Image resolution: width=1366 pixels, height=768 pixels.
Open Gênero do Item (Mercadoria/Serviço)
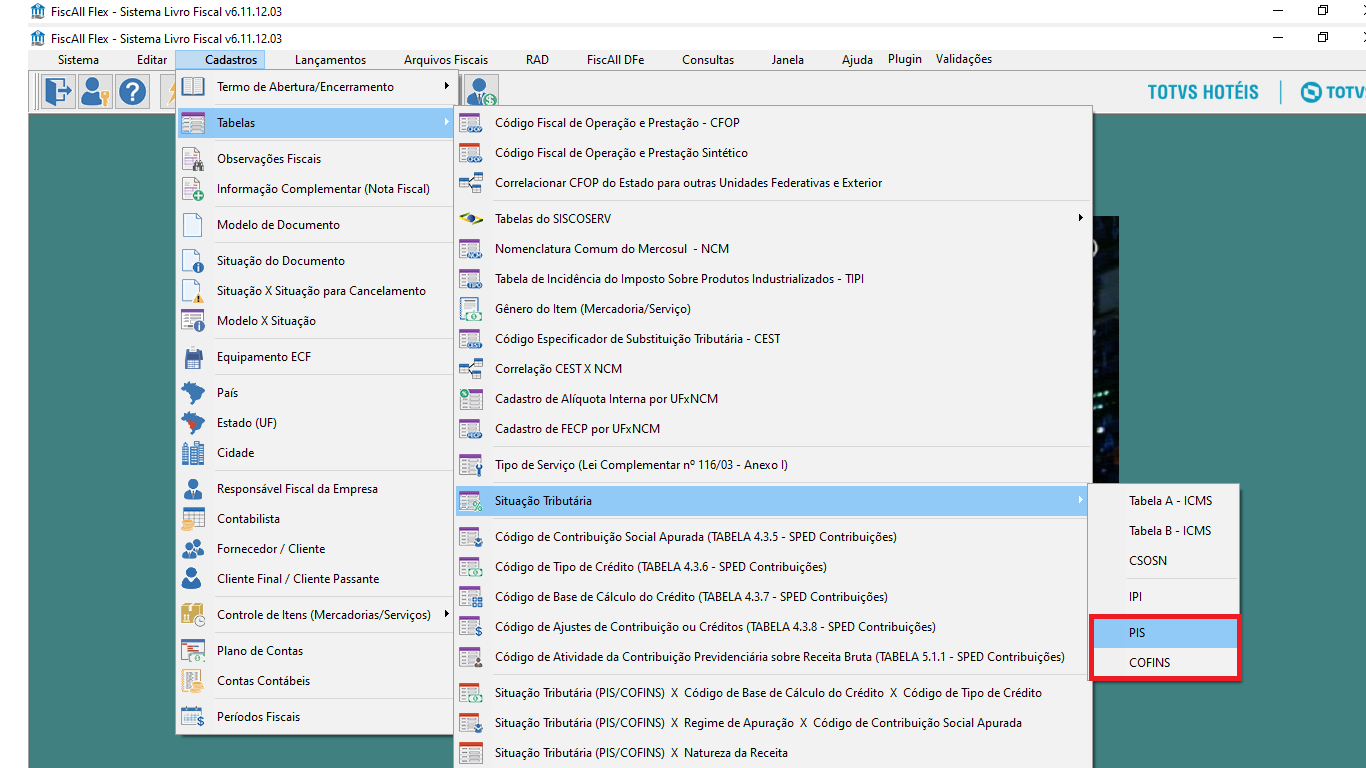772,309
